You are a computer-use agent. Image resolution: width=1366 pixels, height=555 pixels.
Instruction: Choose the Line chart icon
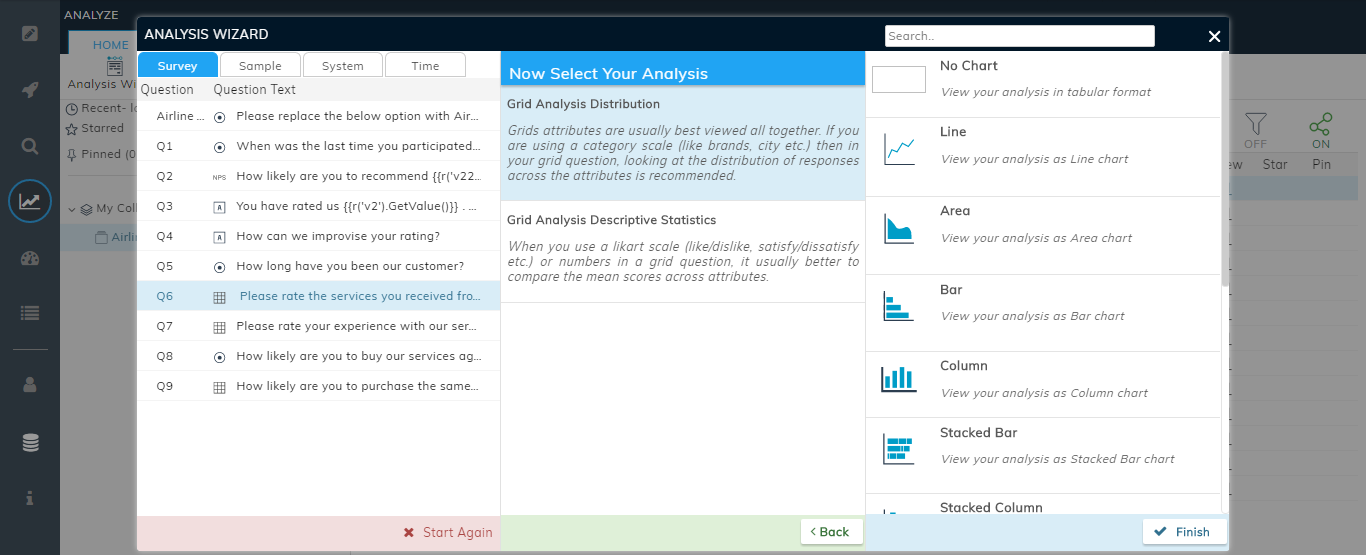click(x=899, y=151)
